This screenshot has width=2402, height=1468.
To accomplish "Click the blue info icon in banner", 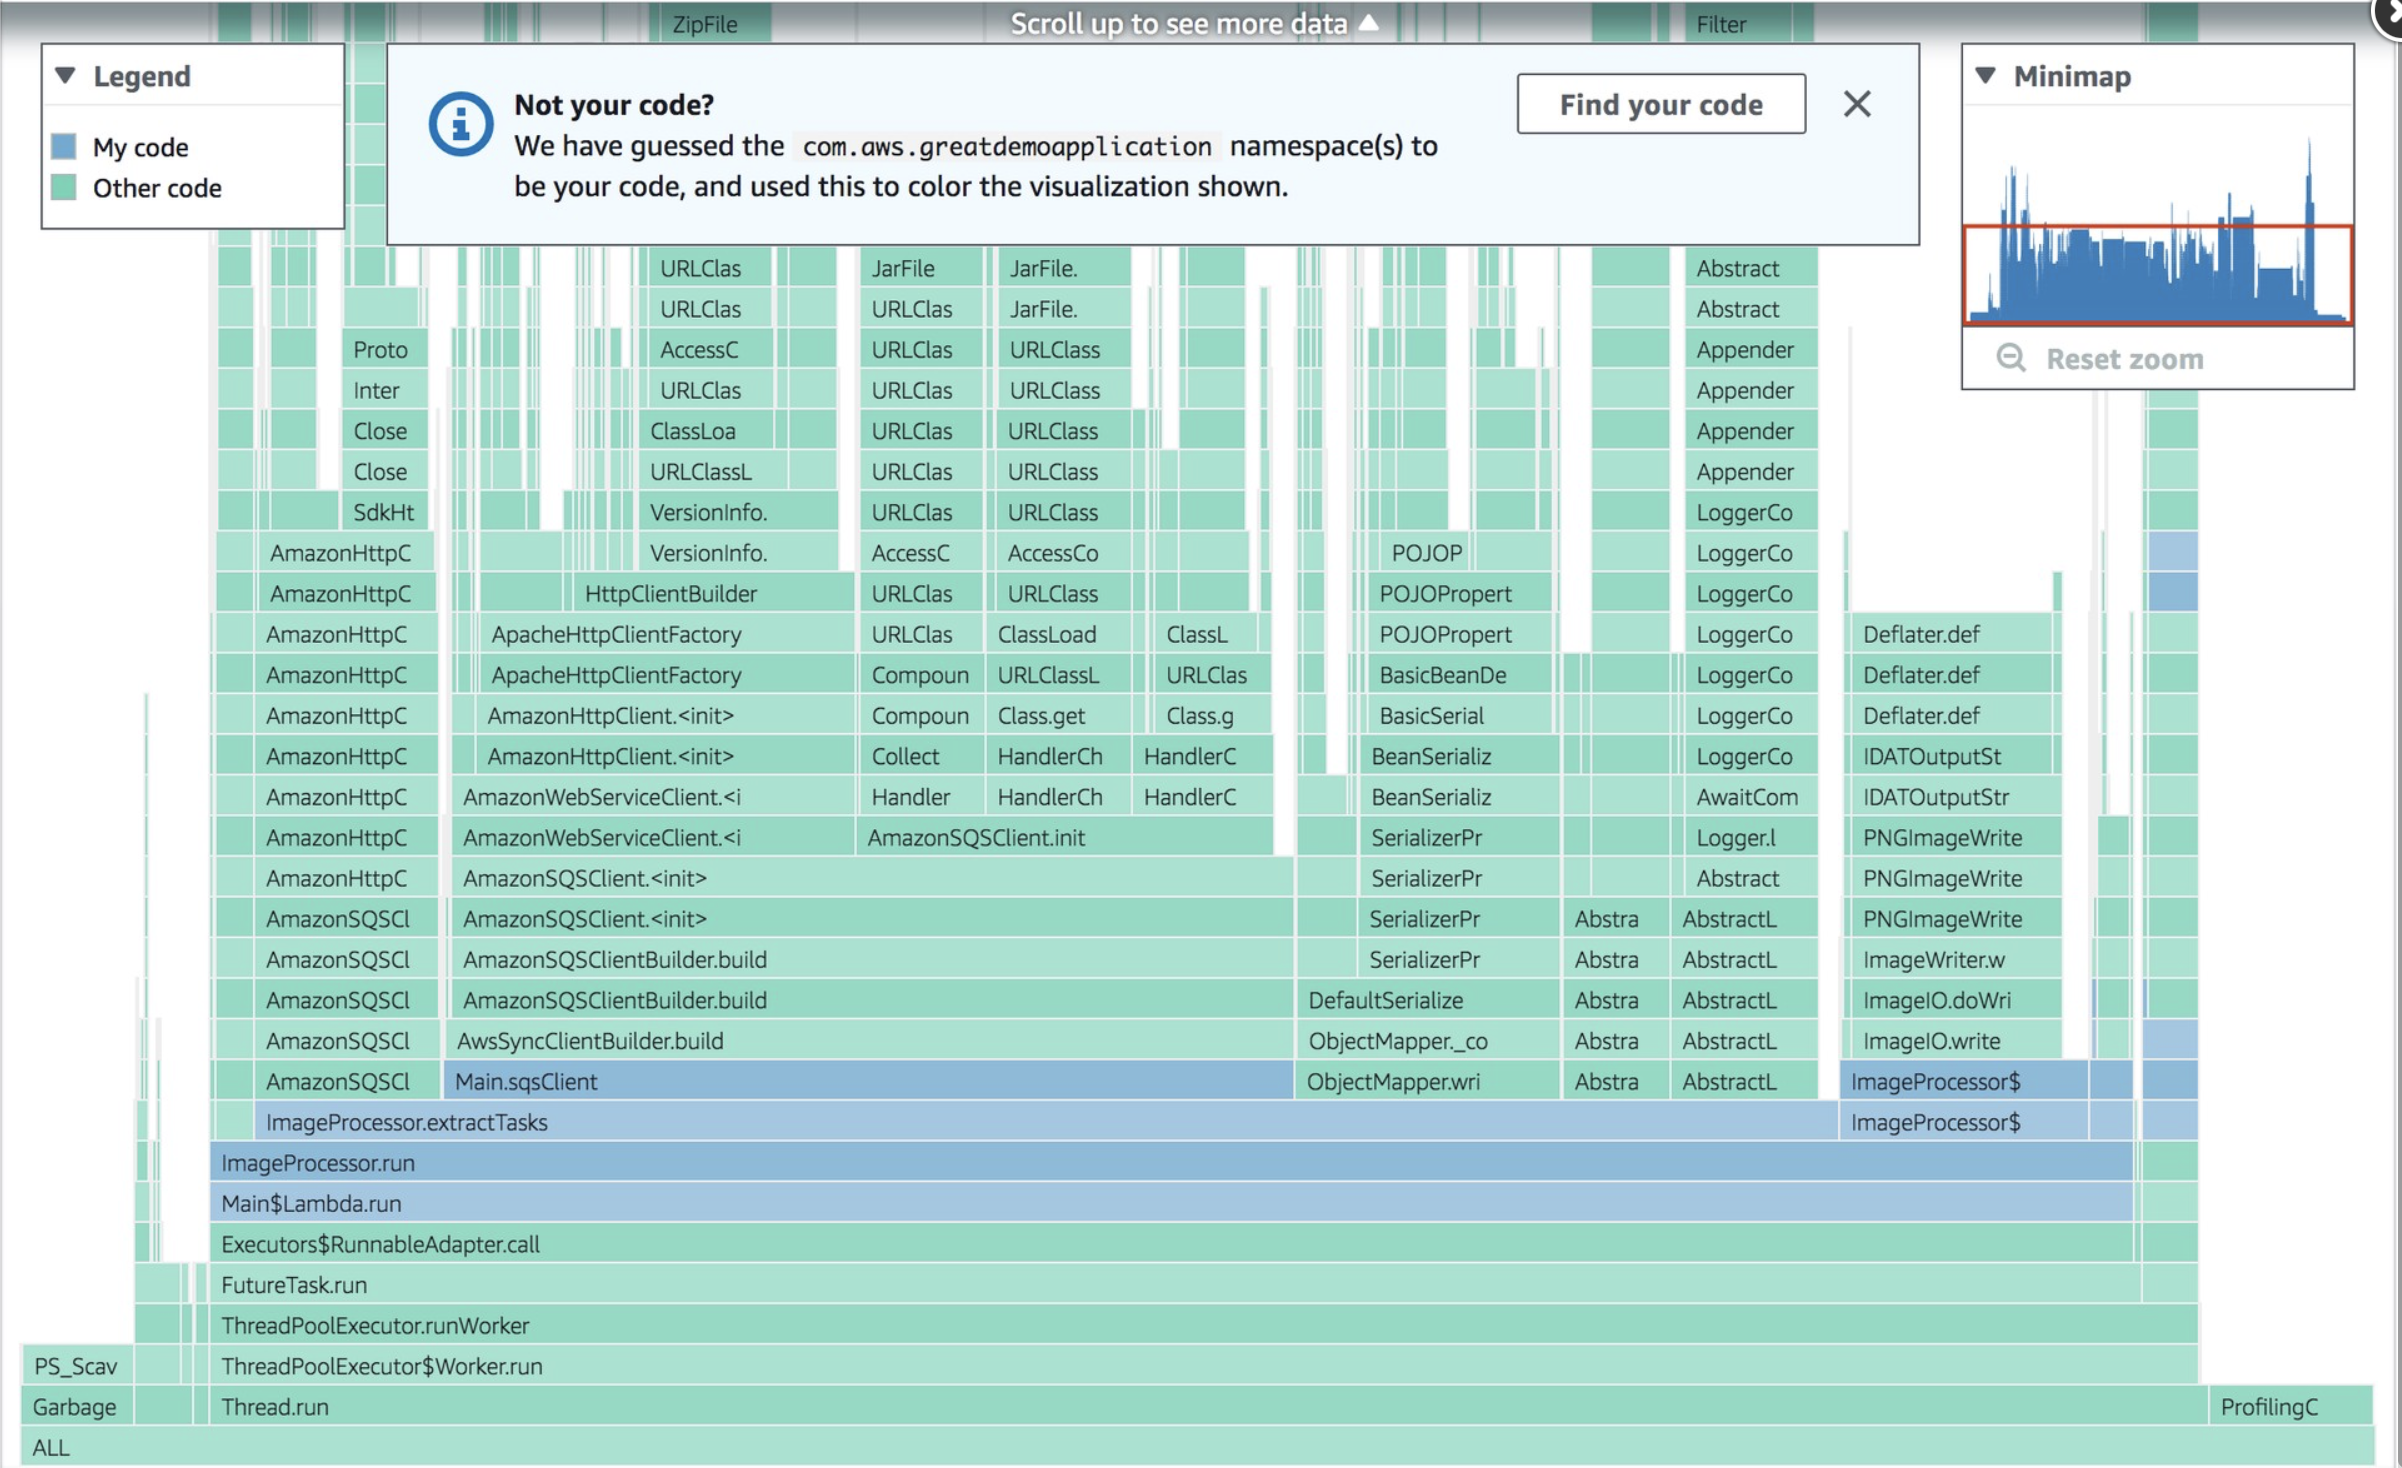I will click(x=460, y=124).
